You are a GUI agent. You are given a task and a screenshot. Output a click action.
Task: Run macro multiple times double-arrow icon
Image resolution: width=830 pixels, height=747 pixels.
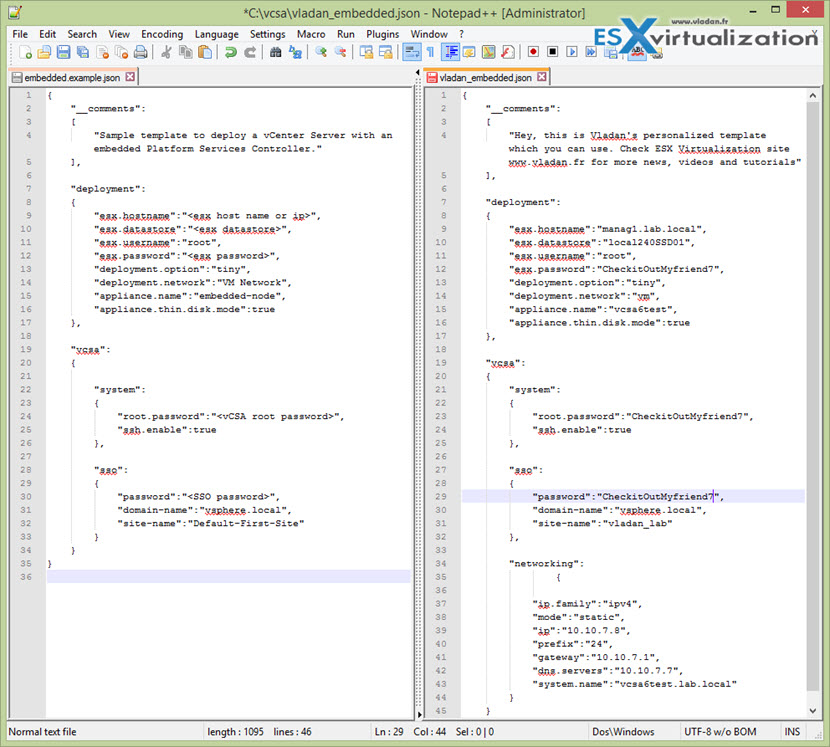(x=591, y=52)
